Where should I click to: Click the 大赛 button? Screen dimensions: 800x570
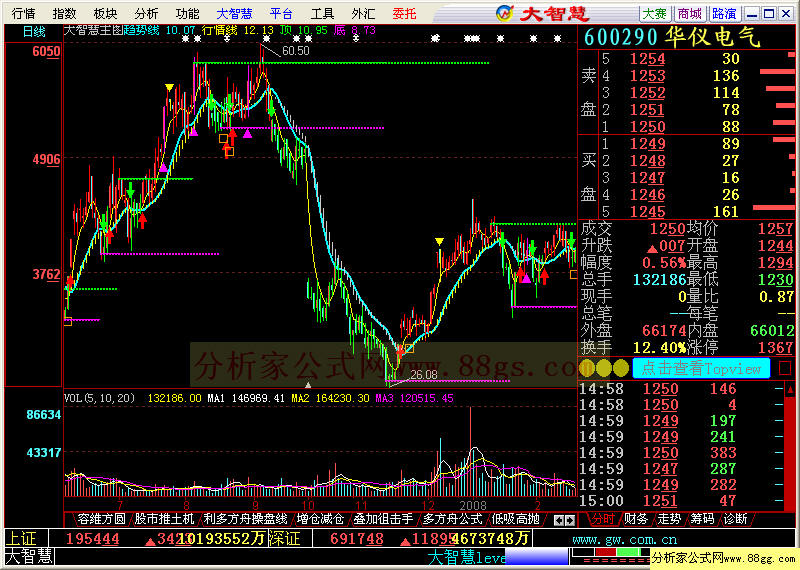(655, 14)
